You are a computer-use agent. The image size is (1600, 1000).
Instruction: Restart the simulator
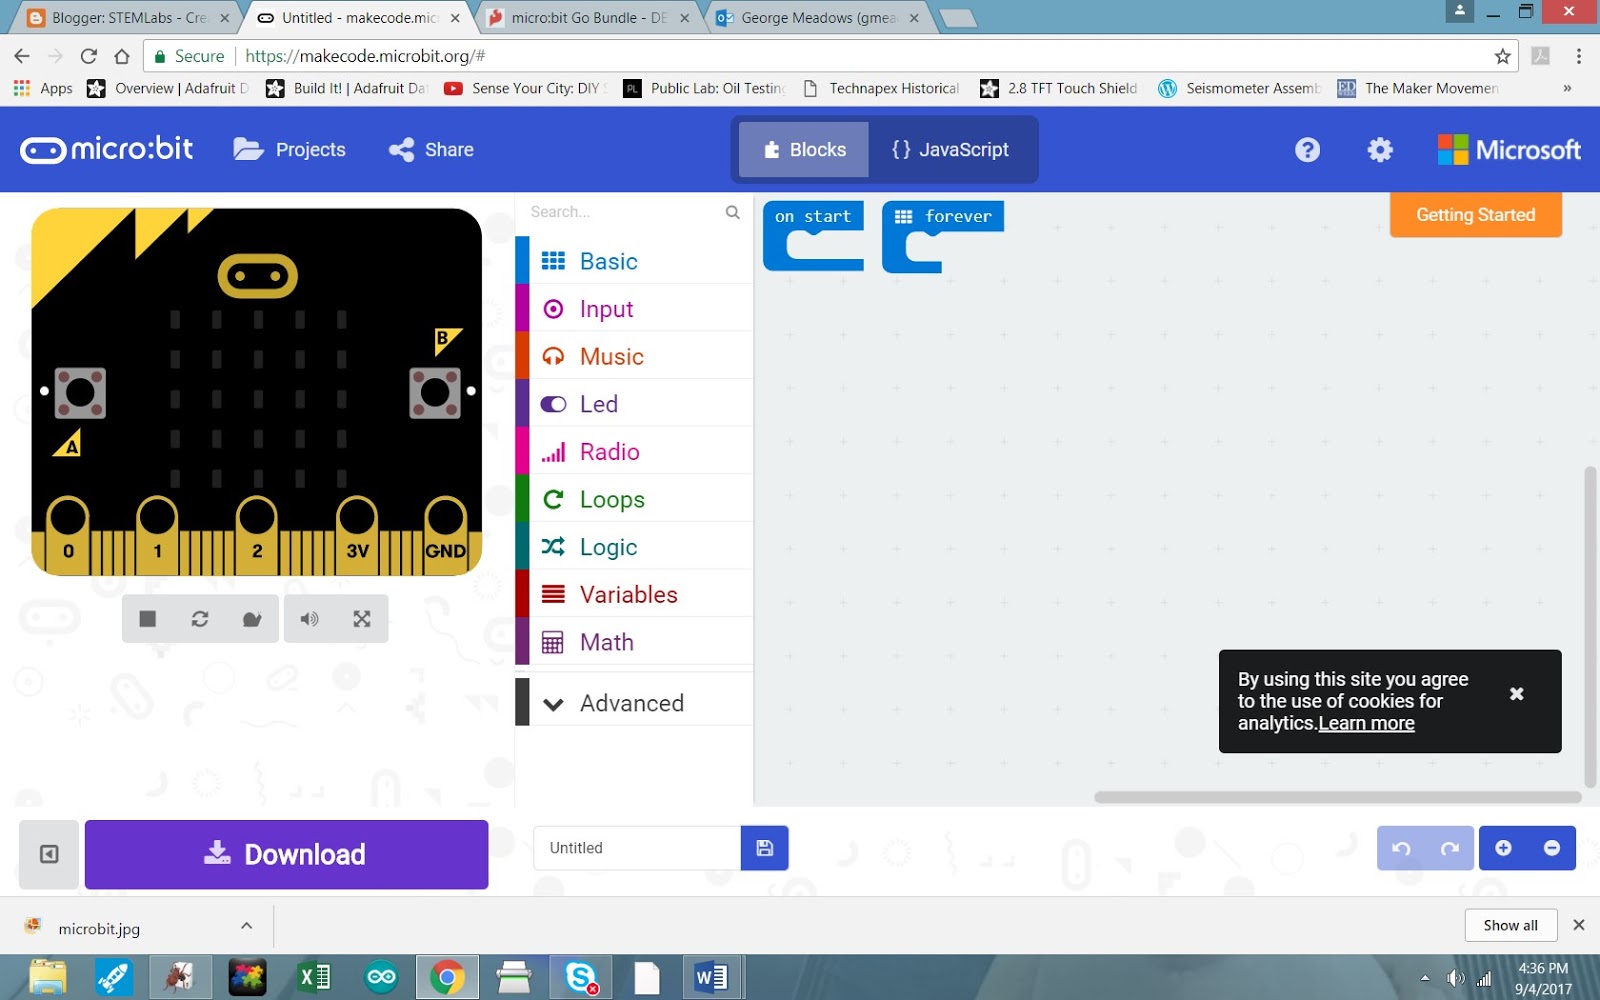click(200, 618)
